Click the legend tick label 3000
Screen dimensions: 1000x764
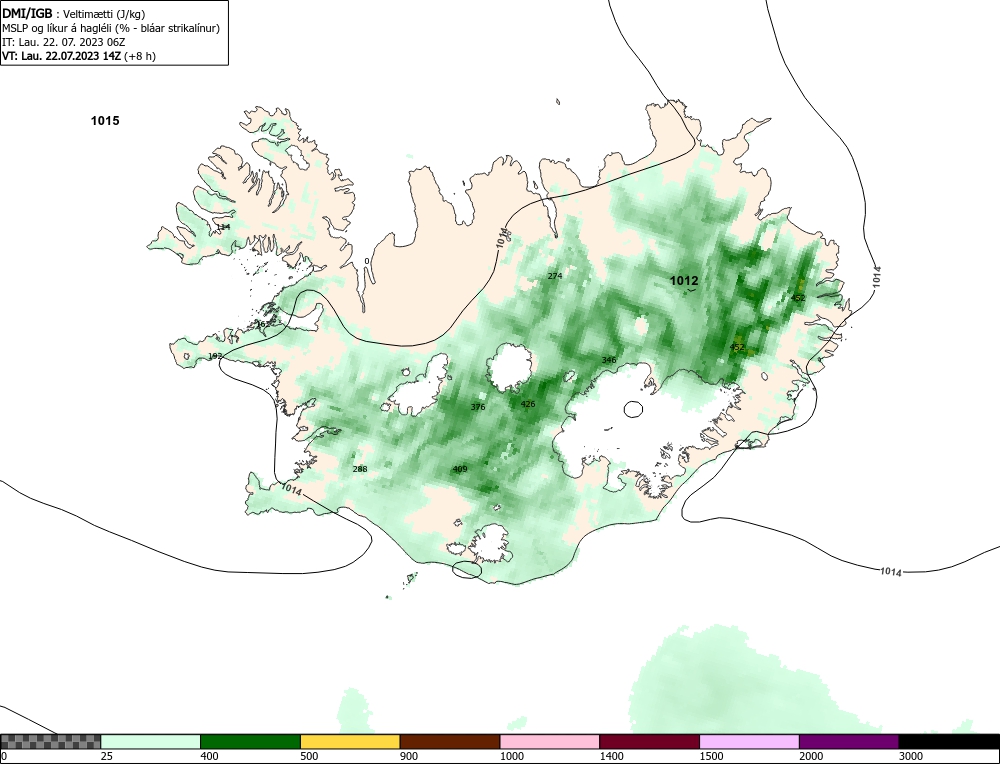(x=911, y=756)
